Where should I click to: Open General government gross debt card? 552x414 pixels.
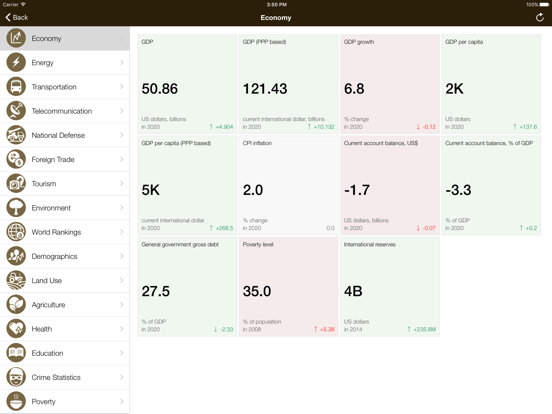coord(187,287)
